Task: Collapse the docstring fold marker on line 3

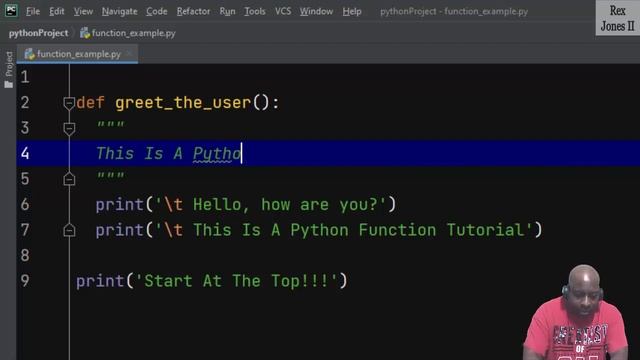Action: tap(69, 129)
